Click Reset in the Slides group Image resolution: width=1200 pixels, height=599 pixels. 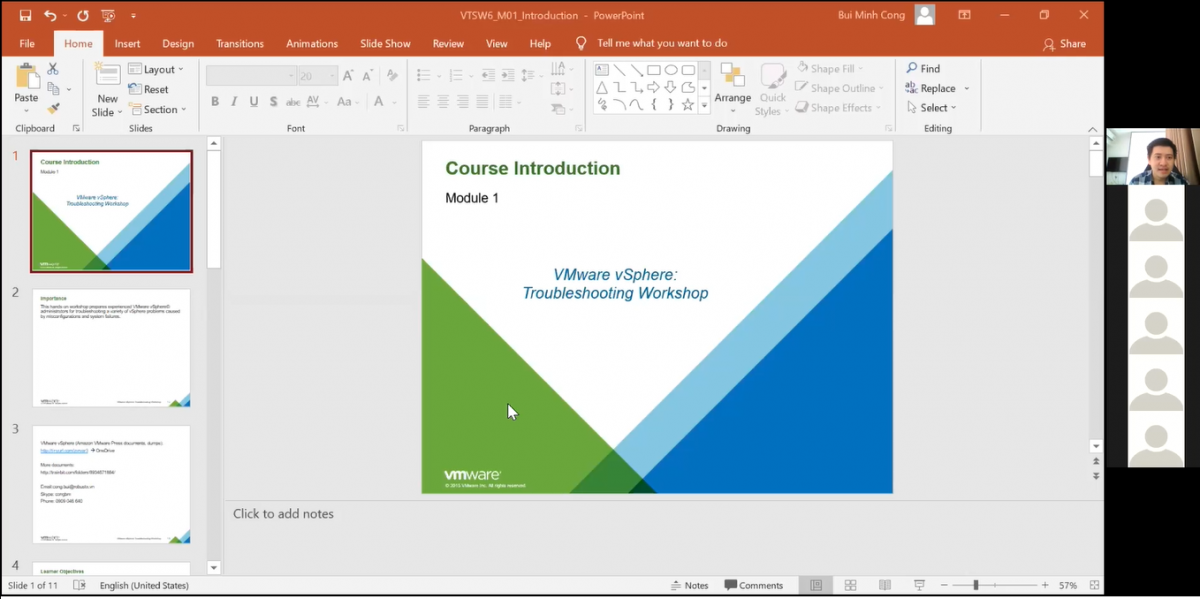tap(148, 90)
